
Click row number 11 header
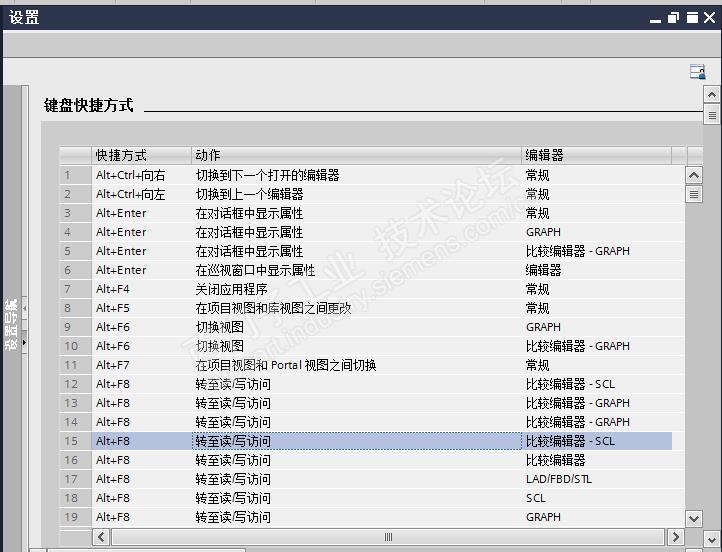76,365
